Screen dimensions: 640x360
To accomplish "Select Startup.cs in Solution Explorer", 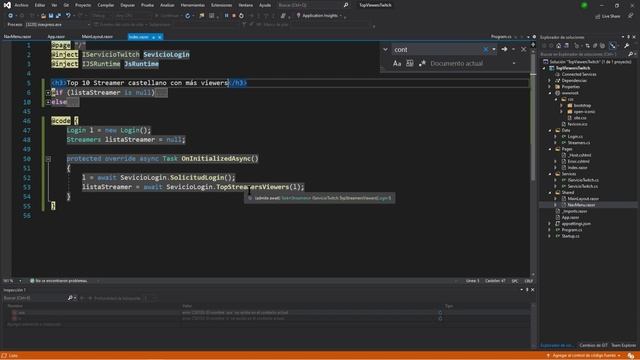I will pyautogui.click(x=570, y=236).
